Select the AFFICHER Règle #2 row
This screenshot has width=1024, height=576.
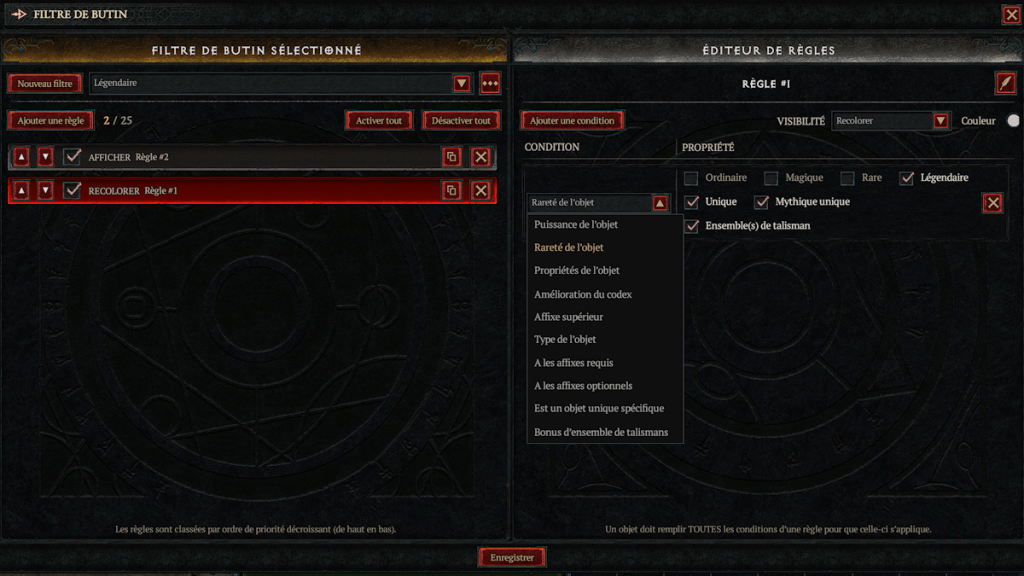pos(252,157)
